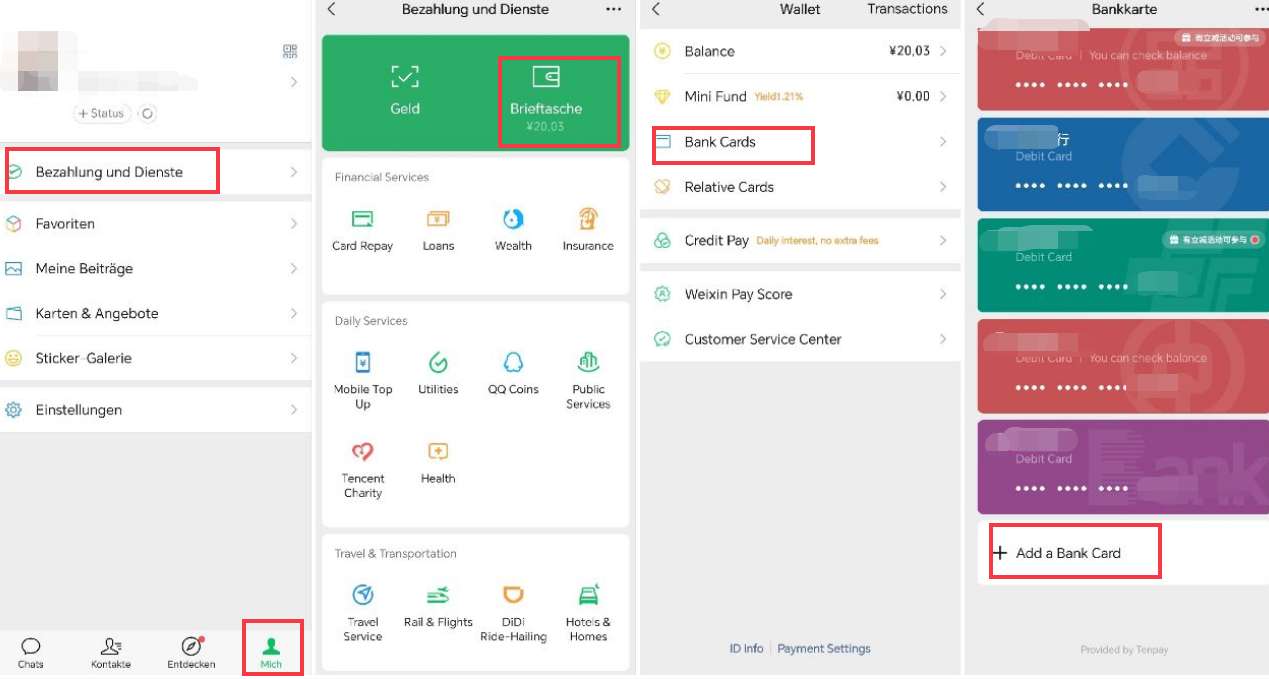Image resolution: width=1269 pixels, height=679 pixels.
Task: Select the purple debit card
Action: [x=1123, y=467]
